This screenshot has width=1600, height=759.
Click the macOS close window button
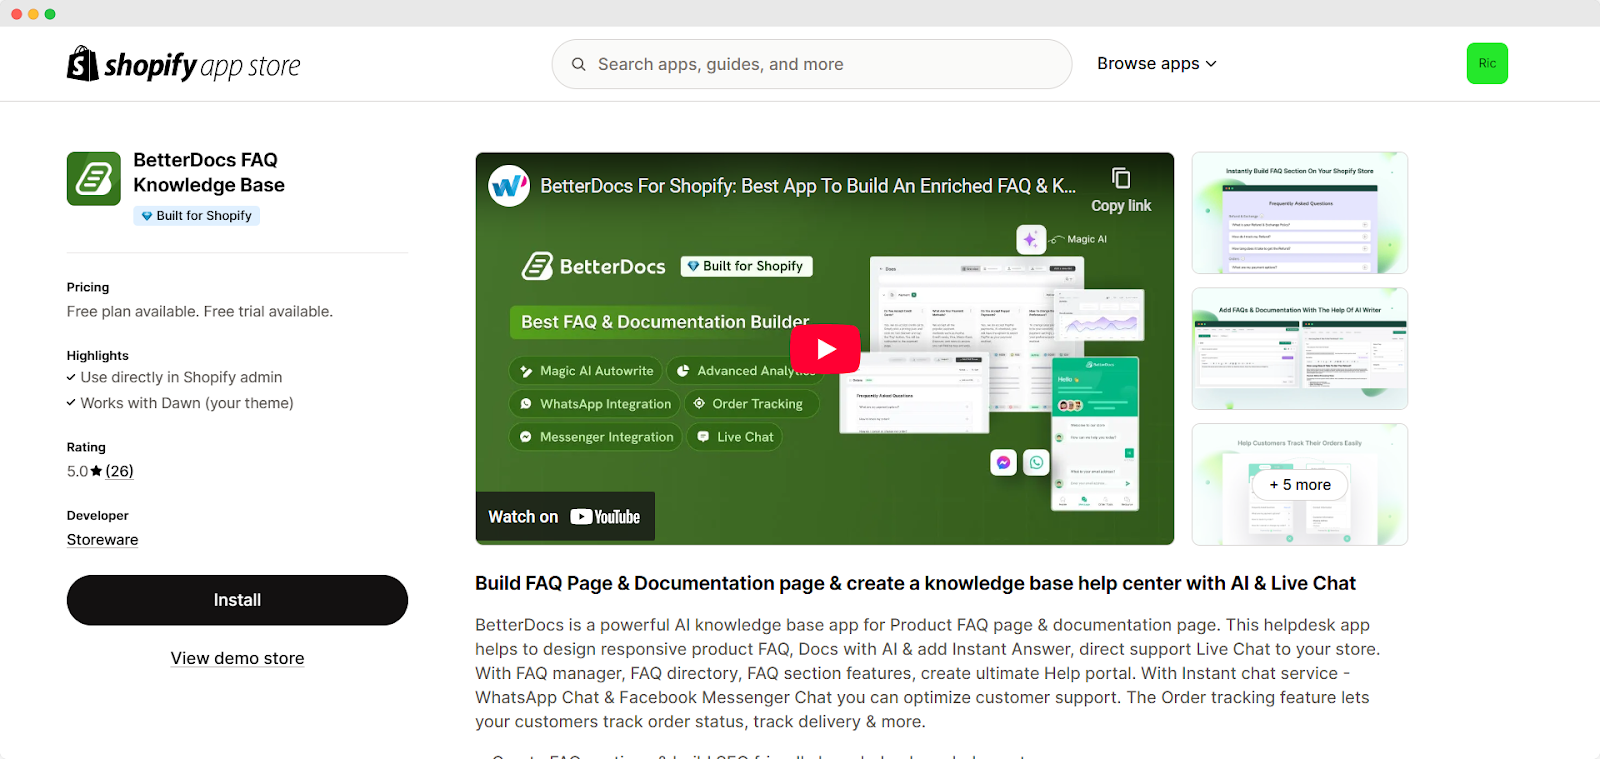[16, 14]
